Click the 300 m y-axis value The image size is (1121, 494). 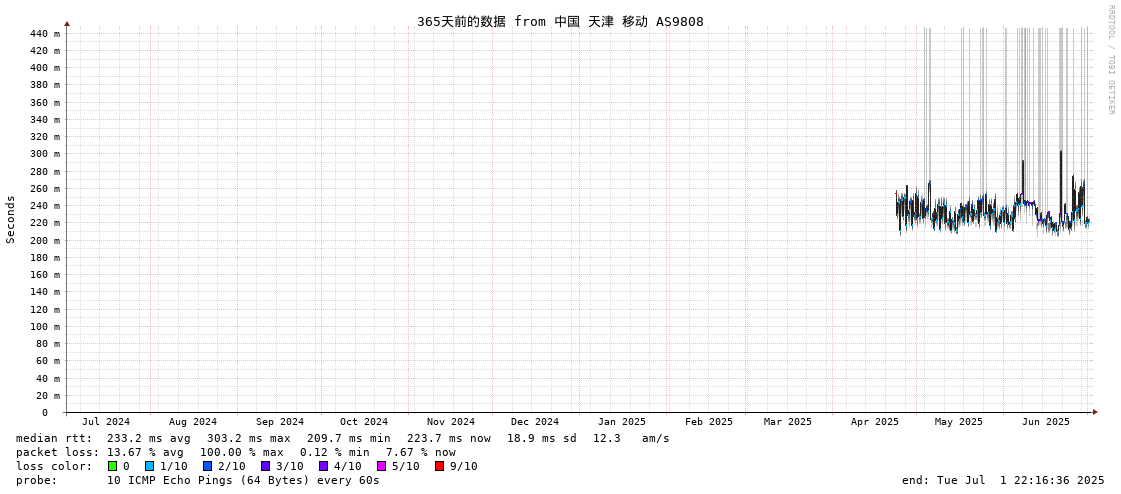[x=43, y=154]
